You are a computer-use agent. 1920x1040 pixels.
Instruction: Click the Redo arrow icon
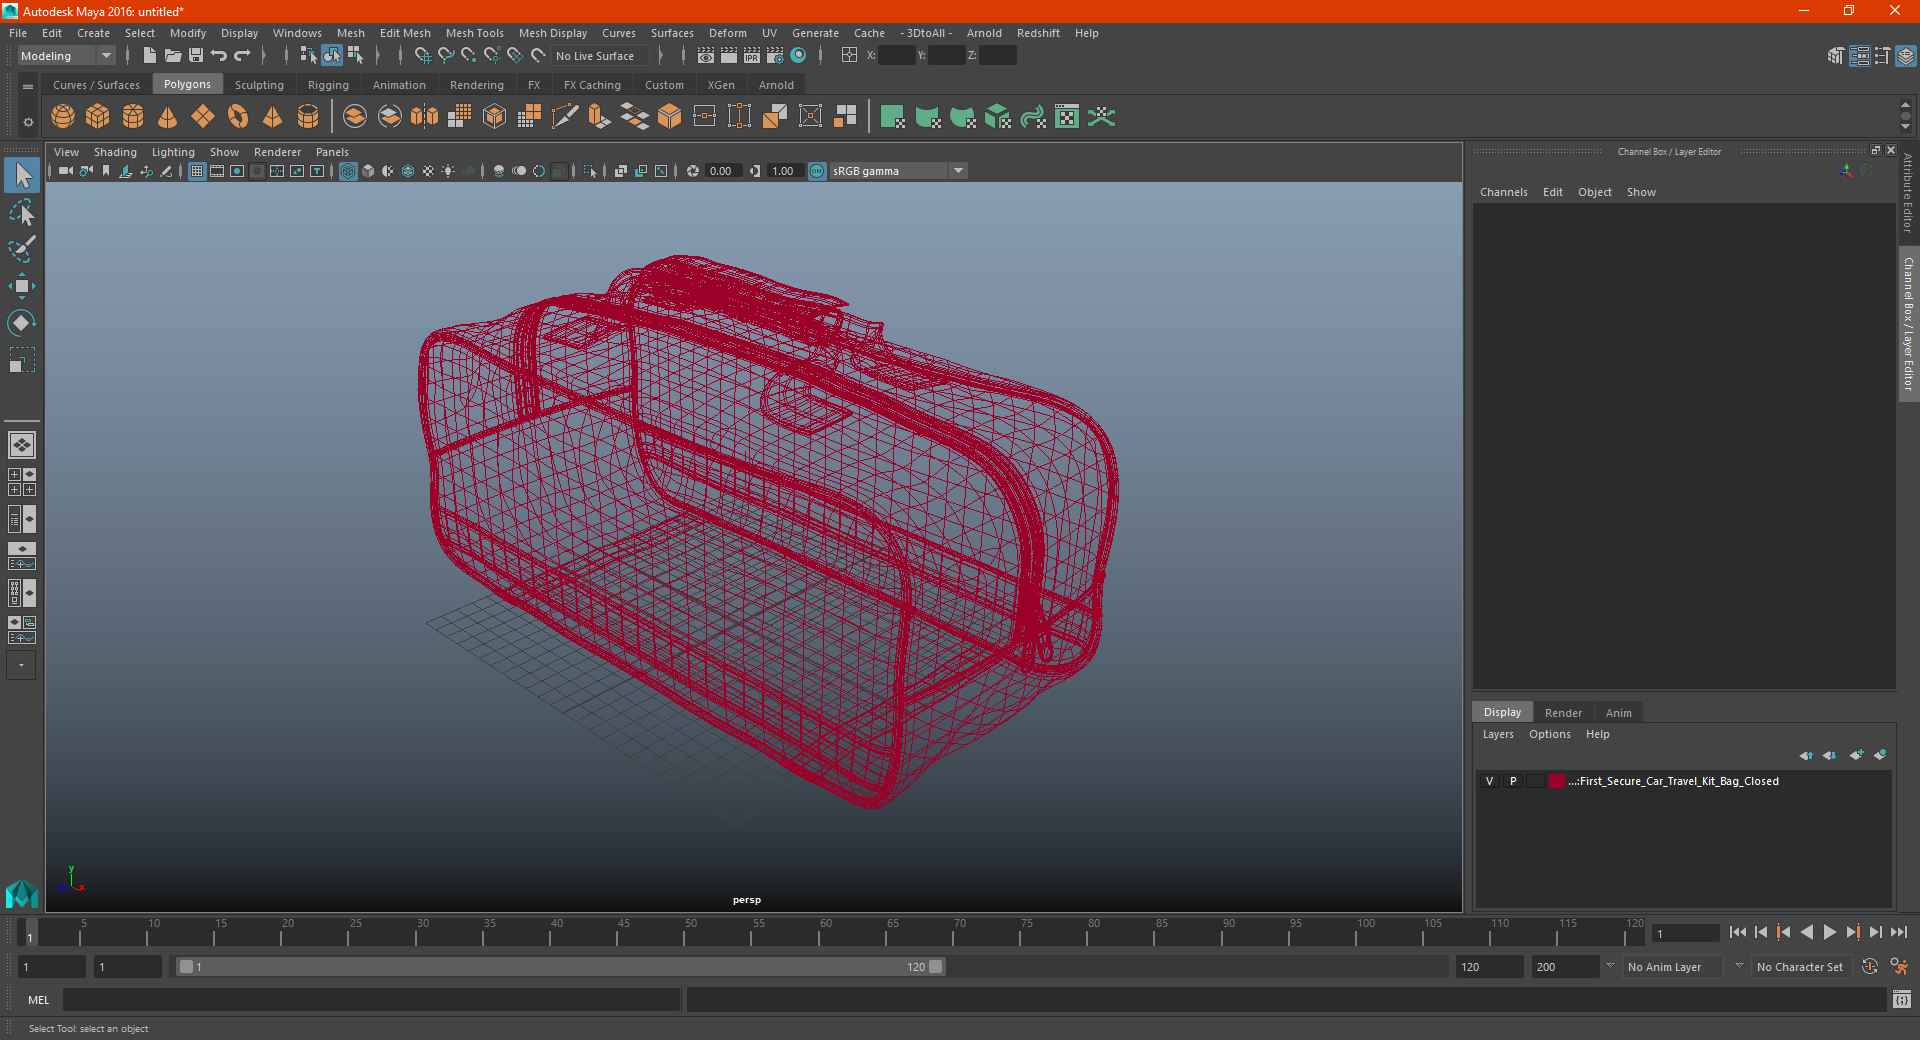pos(242,55)
